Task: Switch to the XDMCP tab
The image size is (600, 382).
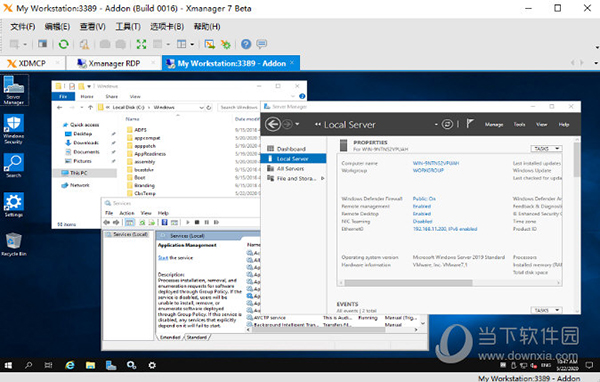Action: pyautogui.click(x=32, y=63)
